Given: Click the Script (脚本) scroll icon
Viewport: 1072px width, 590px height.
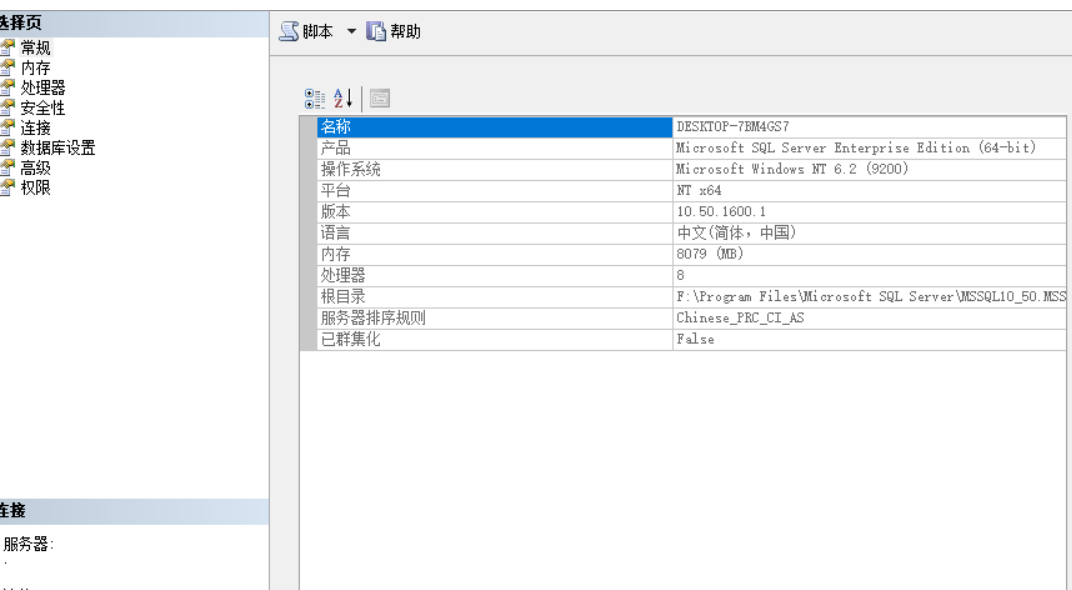Looking at the screenshot, I should pyautogui.click(x=287, y=28).
